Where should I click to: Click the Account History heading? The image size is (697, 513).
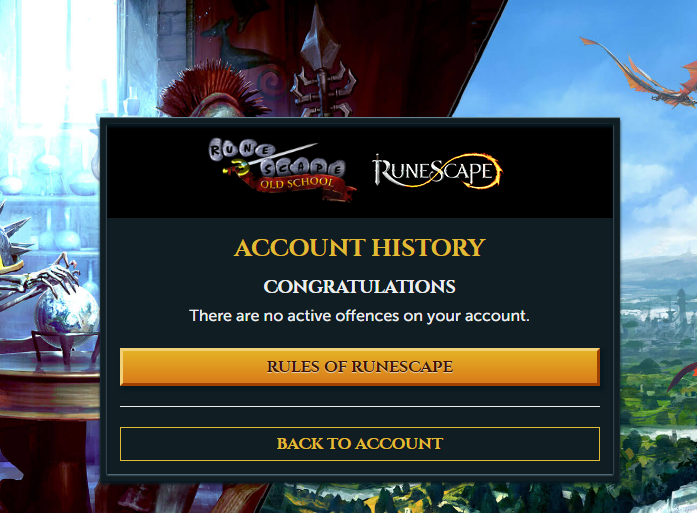tap(360, 248)
